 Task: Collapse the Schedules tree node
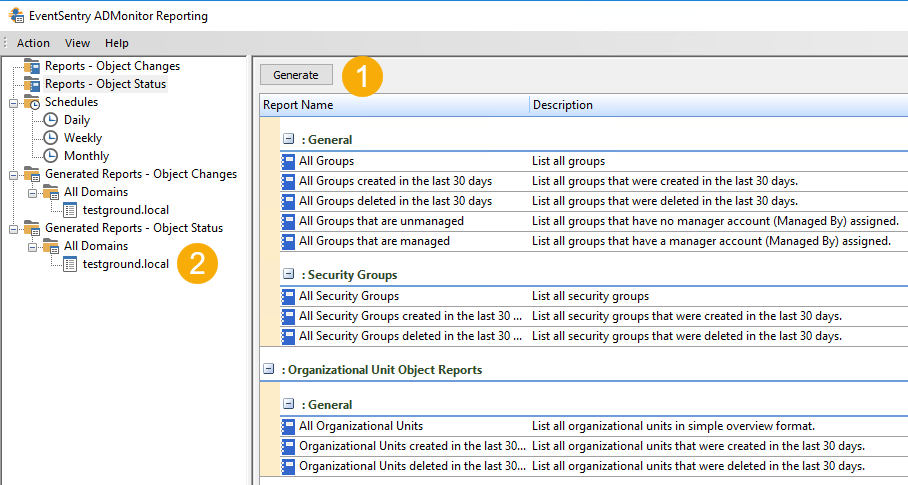point(13,102)
